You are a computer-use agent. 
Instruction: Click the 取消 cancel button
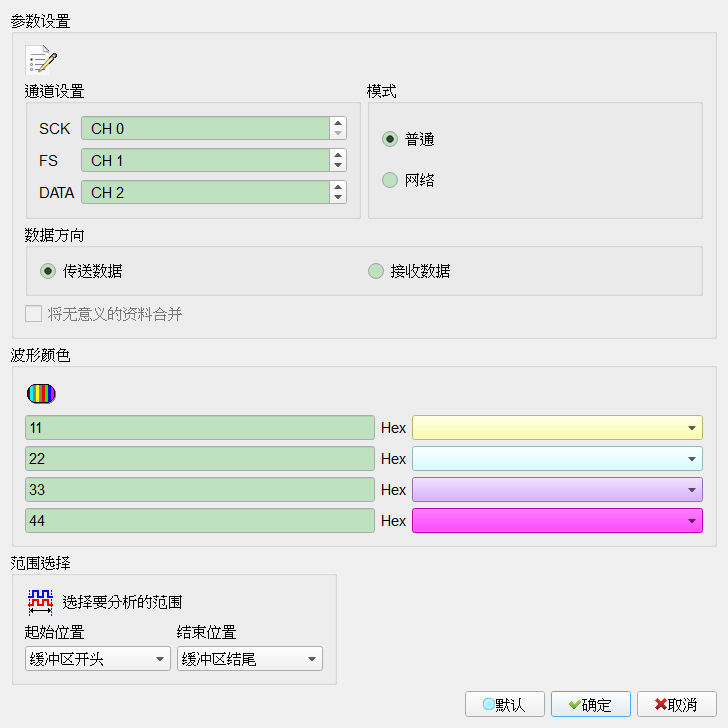tap(676, 704)
